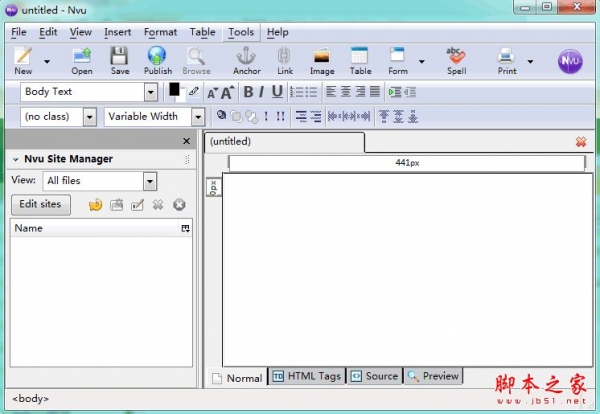Insert a Link with chain icon
The image size is (600, 414).
[285, 60]
